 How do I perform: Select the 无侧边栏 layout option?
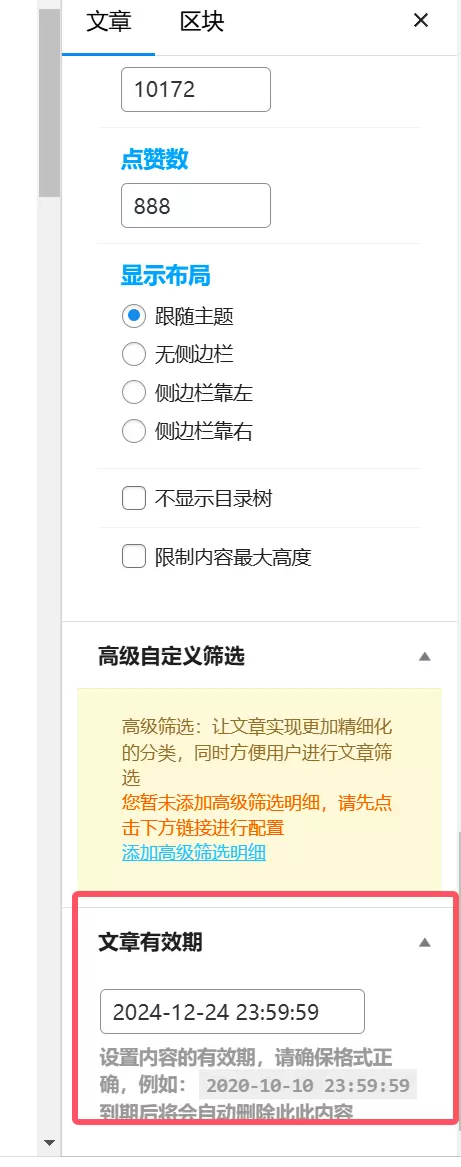point(133,354)
